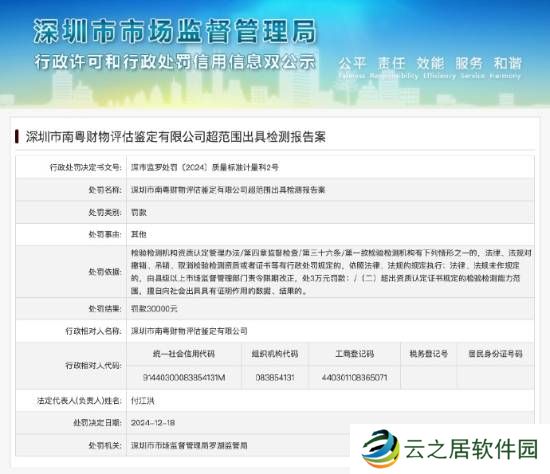Click the legal representative name 付江洪
550x474 pixels.
[x=142, y=401]
